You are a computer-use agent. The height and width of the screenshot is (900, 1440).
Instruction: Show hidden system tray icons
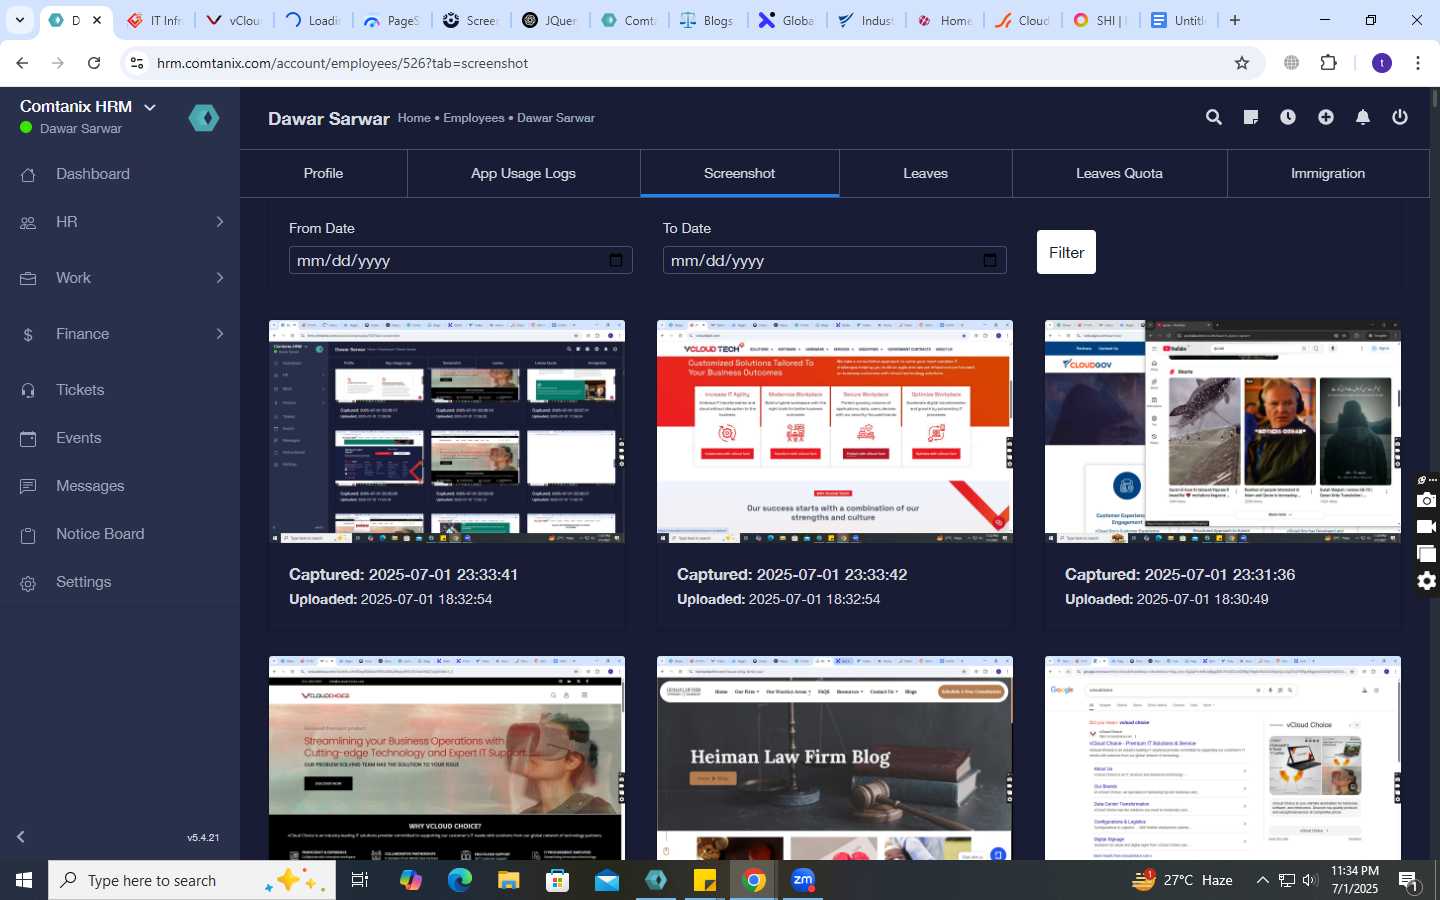click(1262, 880)
